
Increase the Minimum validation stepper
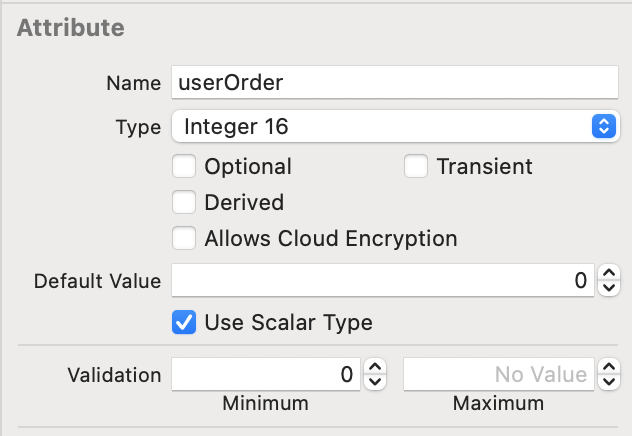tap(375, 369)
